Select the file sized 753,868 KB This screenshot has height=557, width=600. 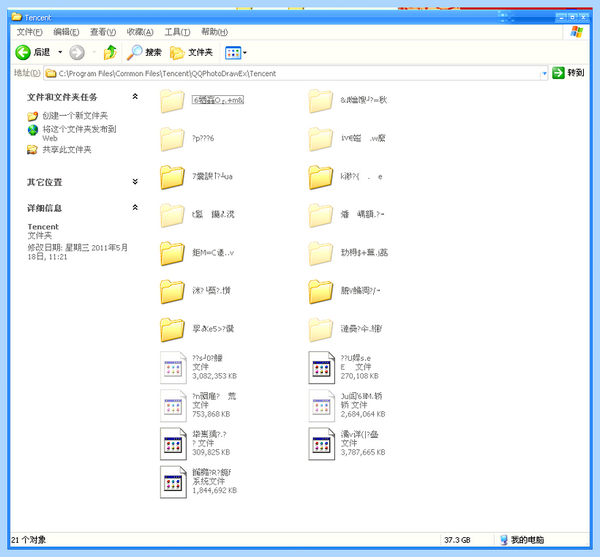[x=198, y=406]
